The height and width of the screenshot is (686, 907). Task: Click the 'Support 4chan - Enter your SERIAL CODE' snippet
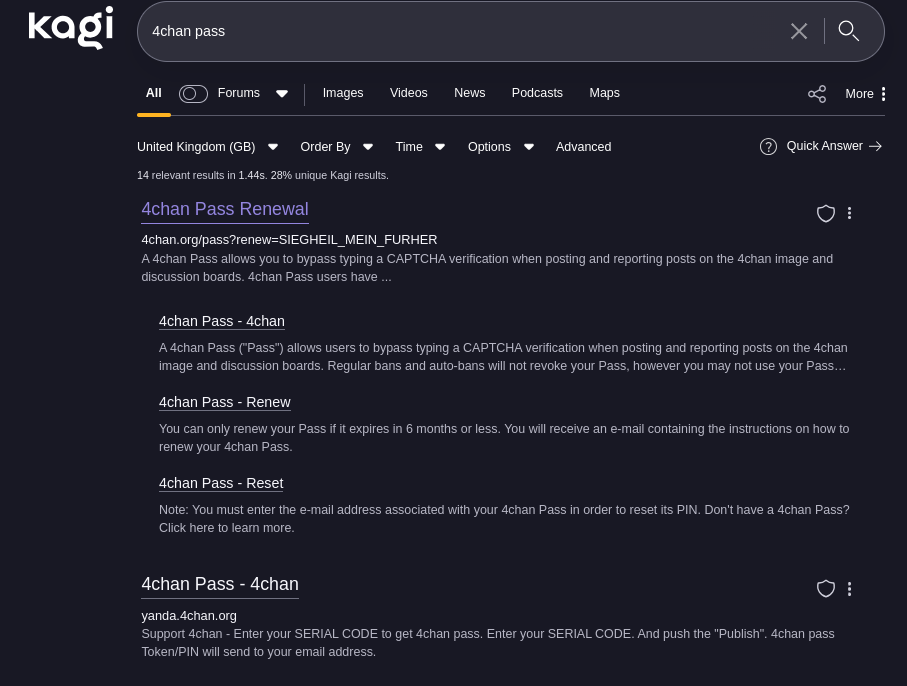(x=488, y=643)
